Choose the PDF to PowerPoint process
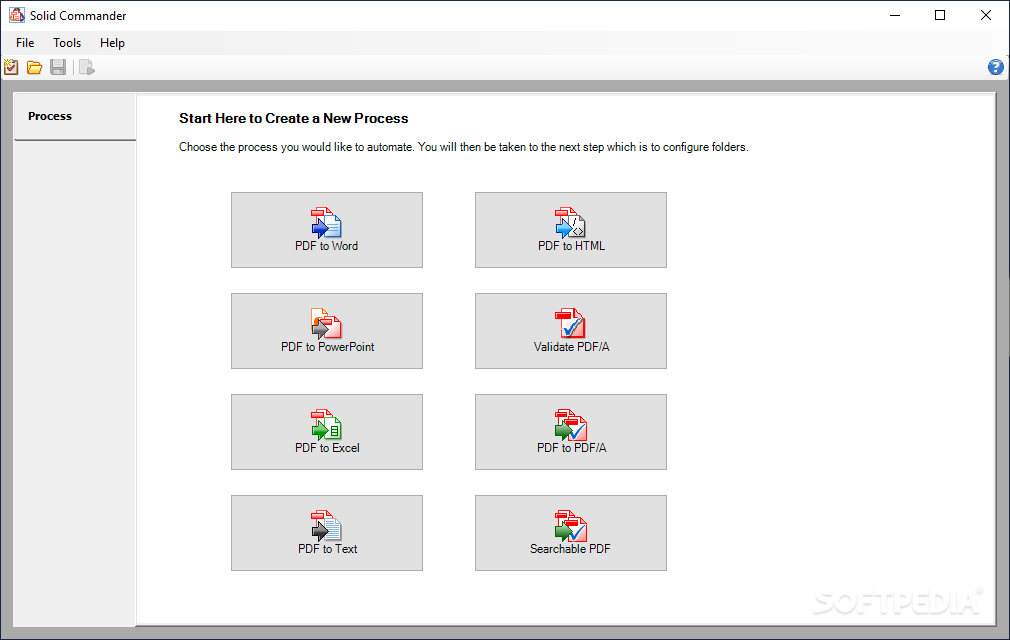This screenshot has width=1010, height=640. tap(327, 331)
